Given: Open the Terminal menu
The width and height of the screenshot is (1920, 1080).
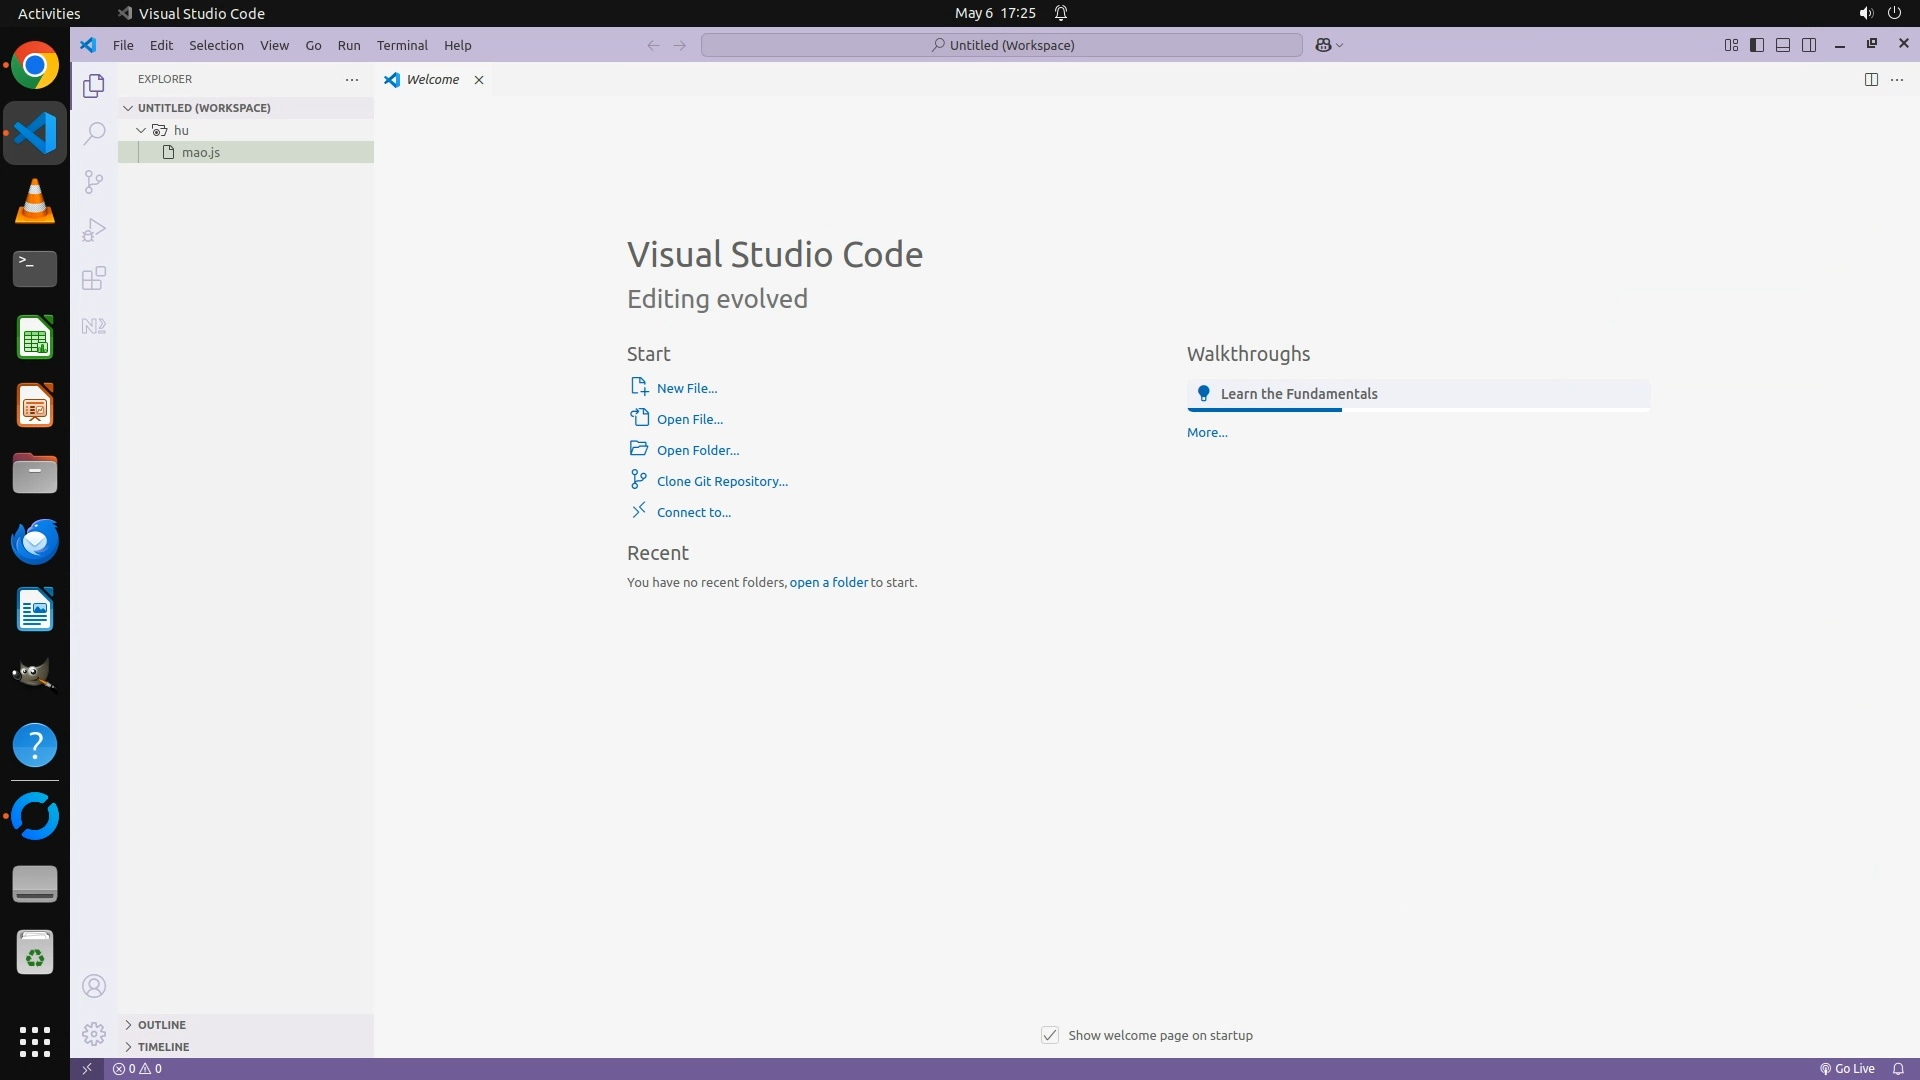Looking at the screenshot, I should click(402, 45).
